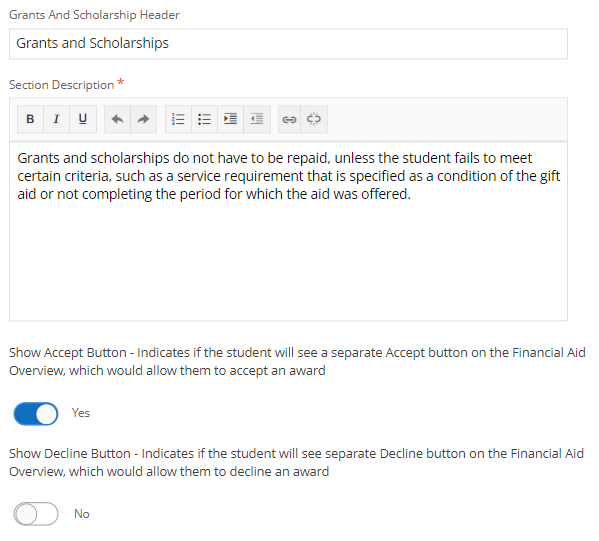Redo the last undone edit
The image size is (599, 541).
click(143, 119)
